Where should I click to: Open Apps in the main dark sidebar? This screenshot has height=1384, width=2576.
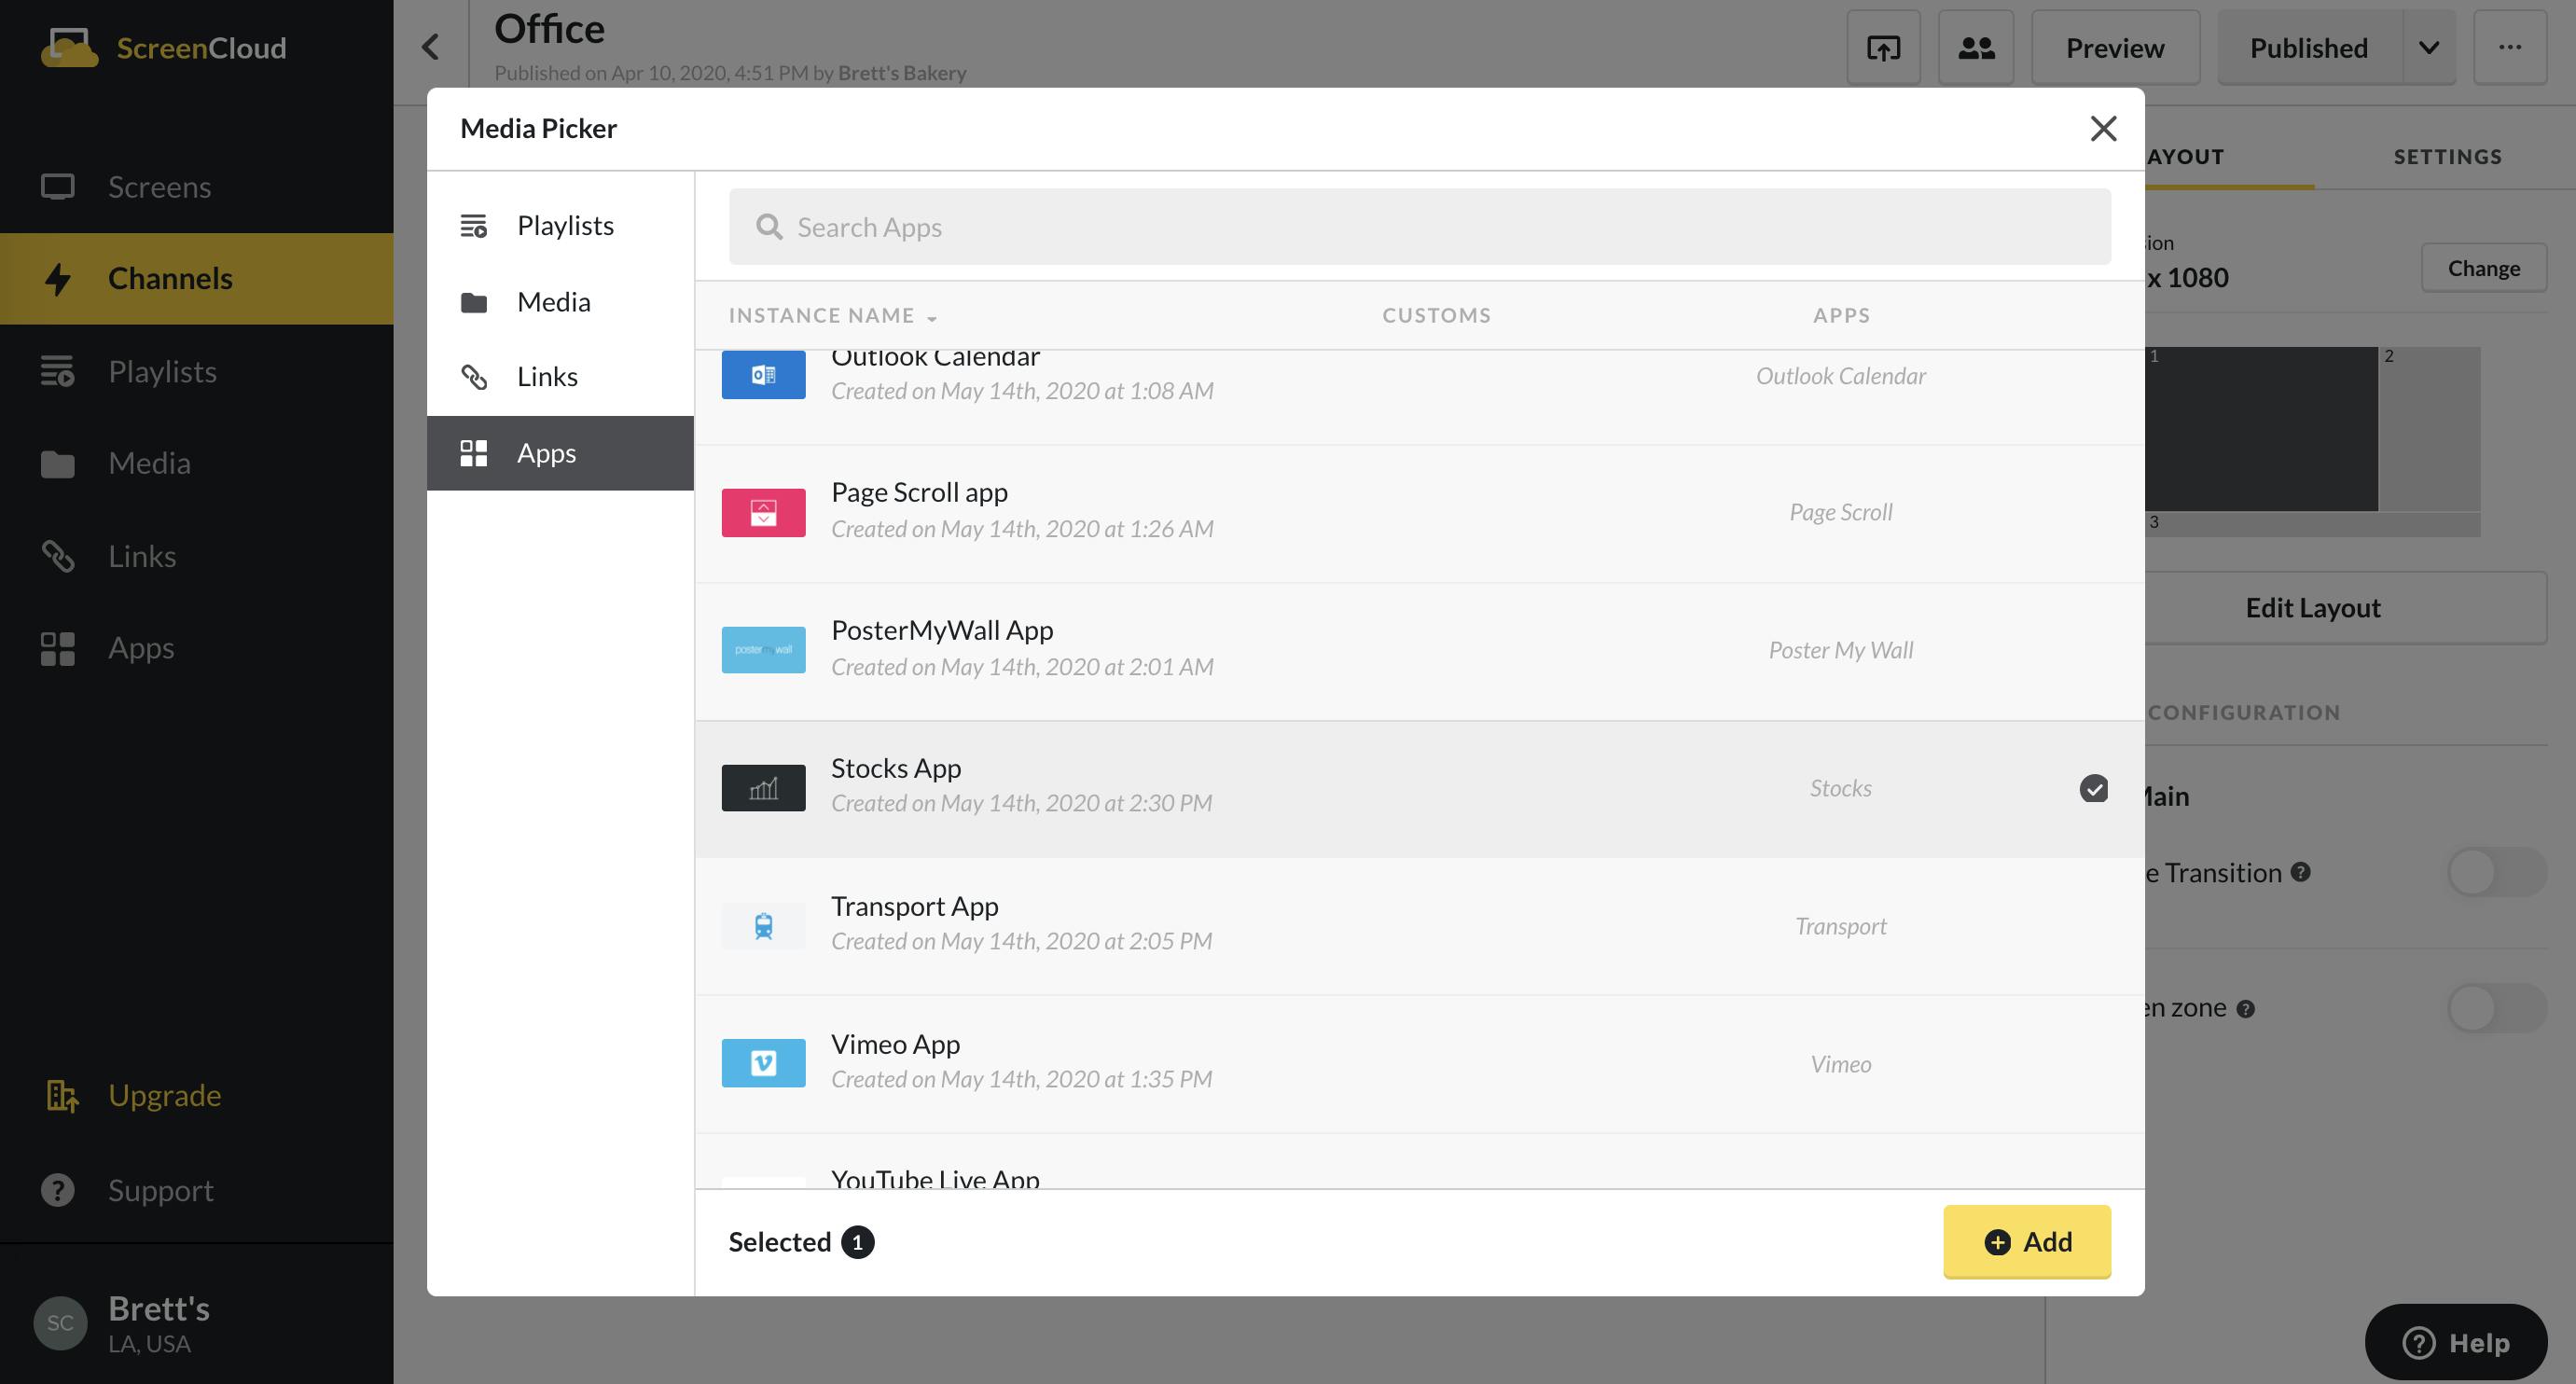196,648
